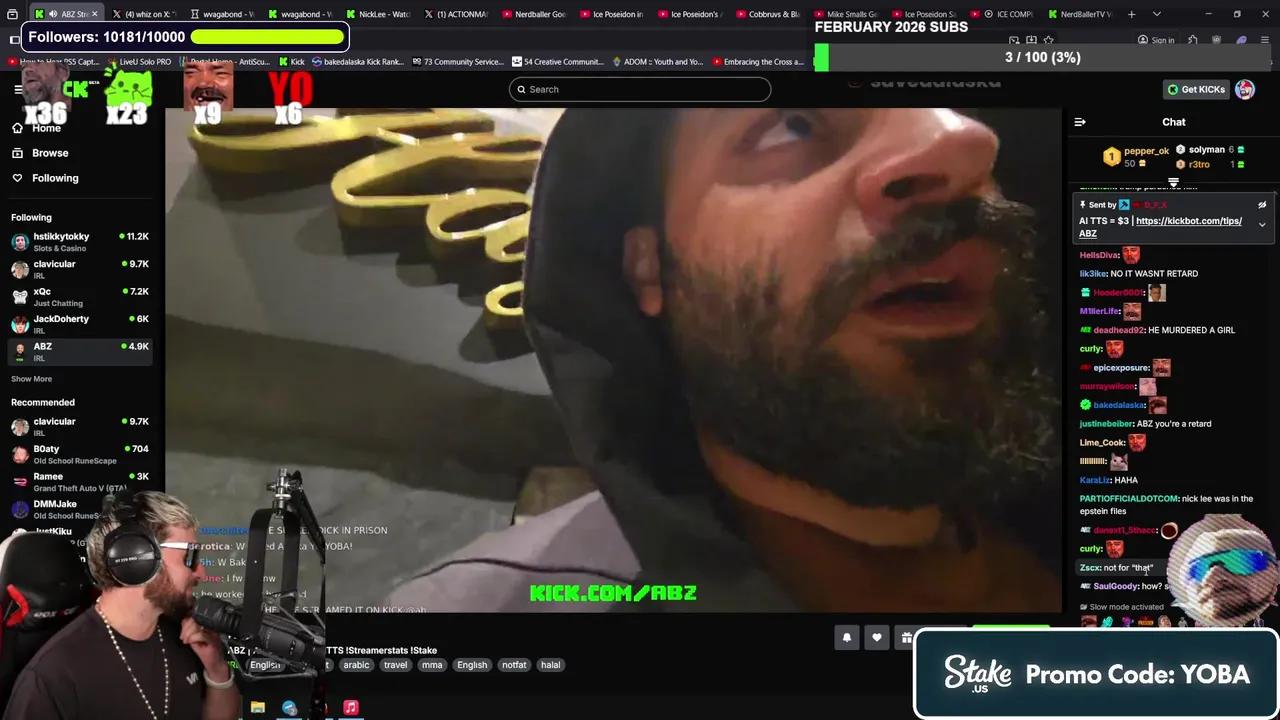The height and width of the screenshot is (720, 1280).
Task: Open the Music app in the taskbar
Action: pyautogui.click(x=351, y=707)
